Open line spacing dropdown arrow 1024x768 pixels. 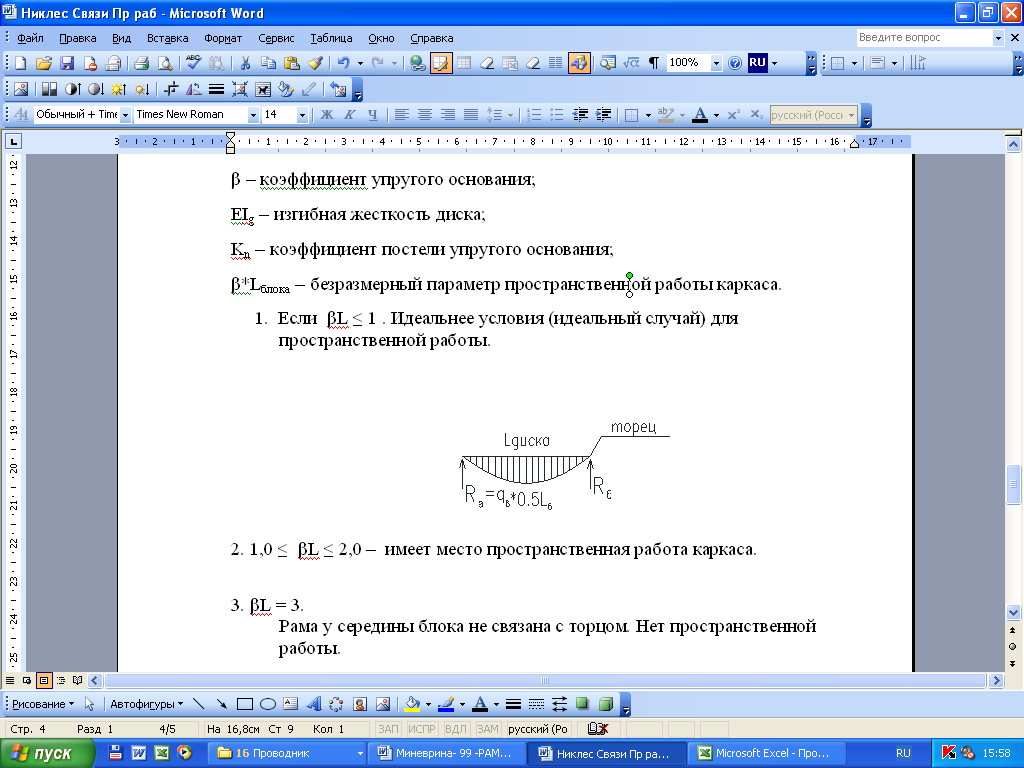510,115
